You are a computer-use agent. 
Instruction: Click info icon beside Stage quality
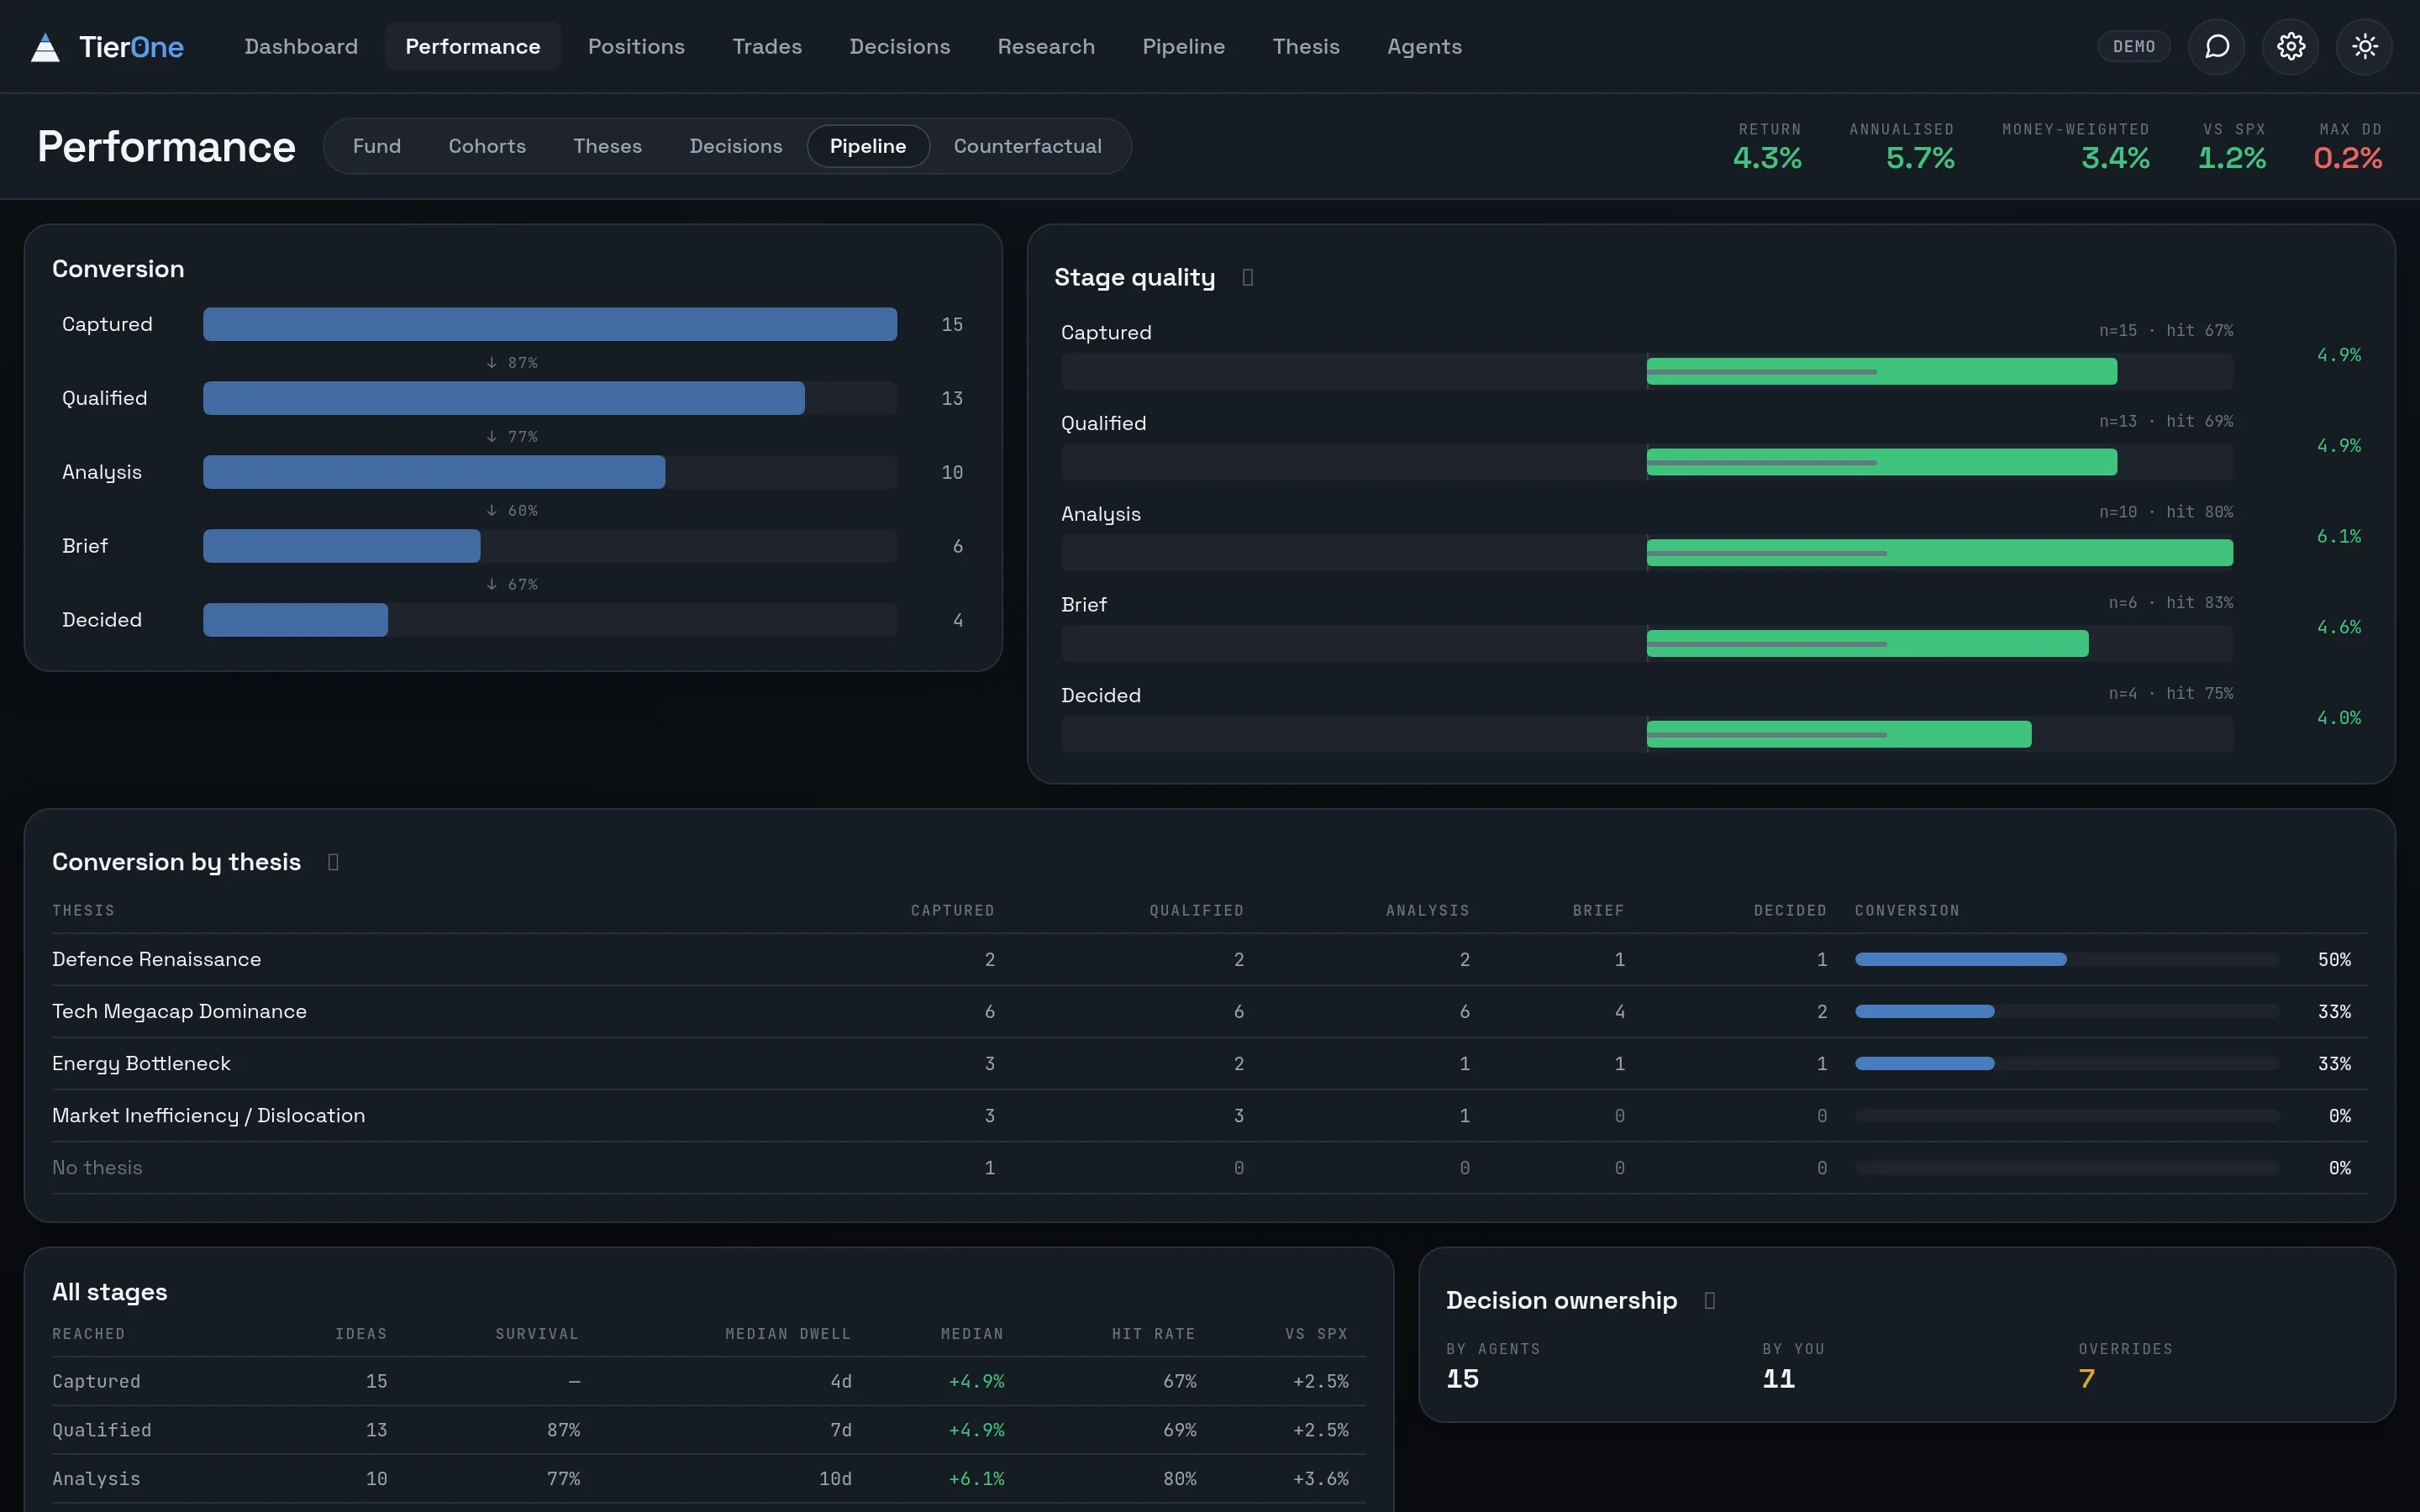tap(1247, 277)
